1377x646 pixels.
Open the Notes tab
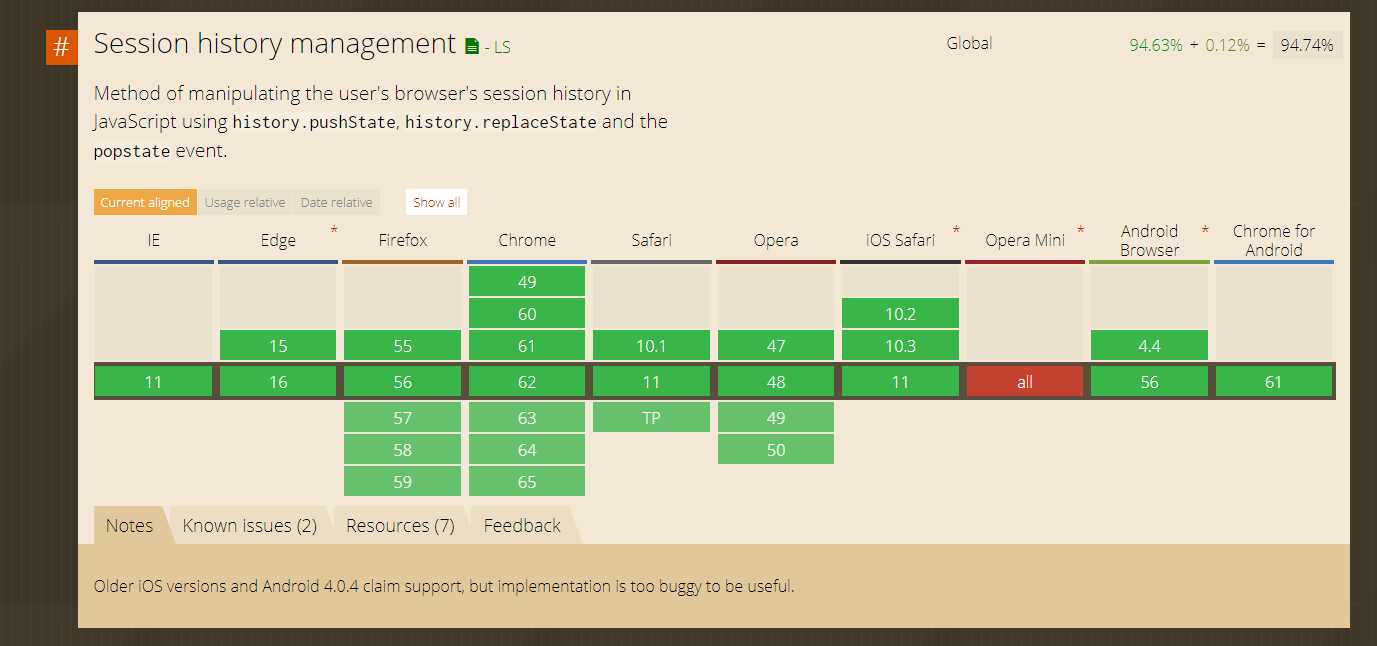[x=130, y=525]
